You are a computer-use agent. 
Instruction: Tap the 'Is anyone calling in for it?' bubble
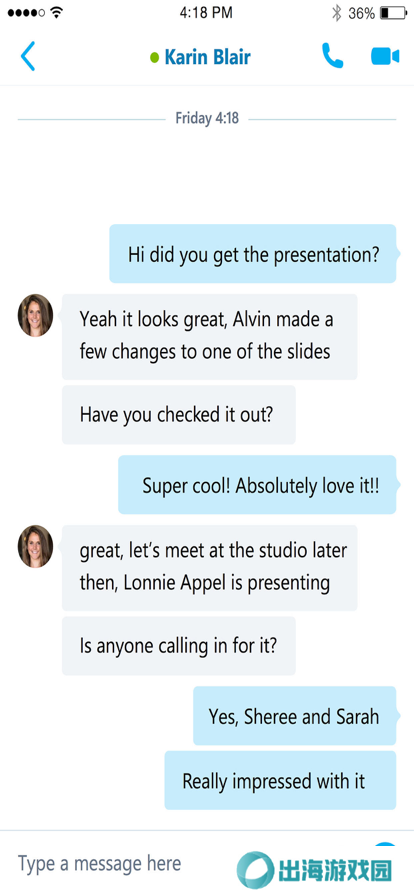pos(178,646)
